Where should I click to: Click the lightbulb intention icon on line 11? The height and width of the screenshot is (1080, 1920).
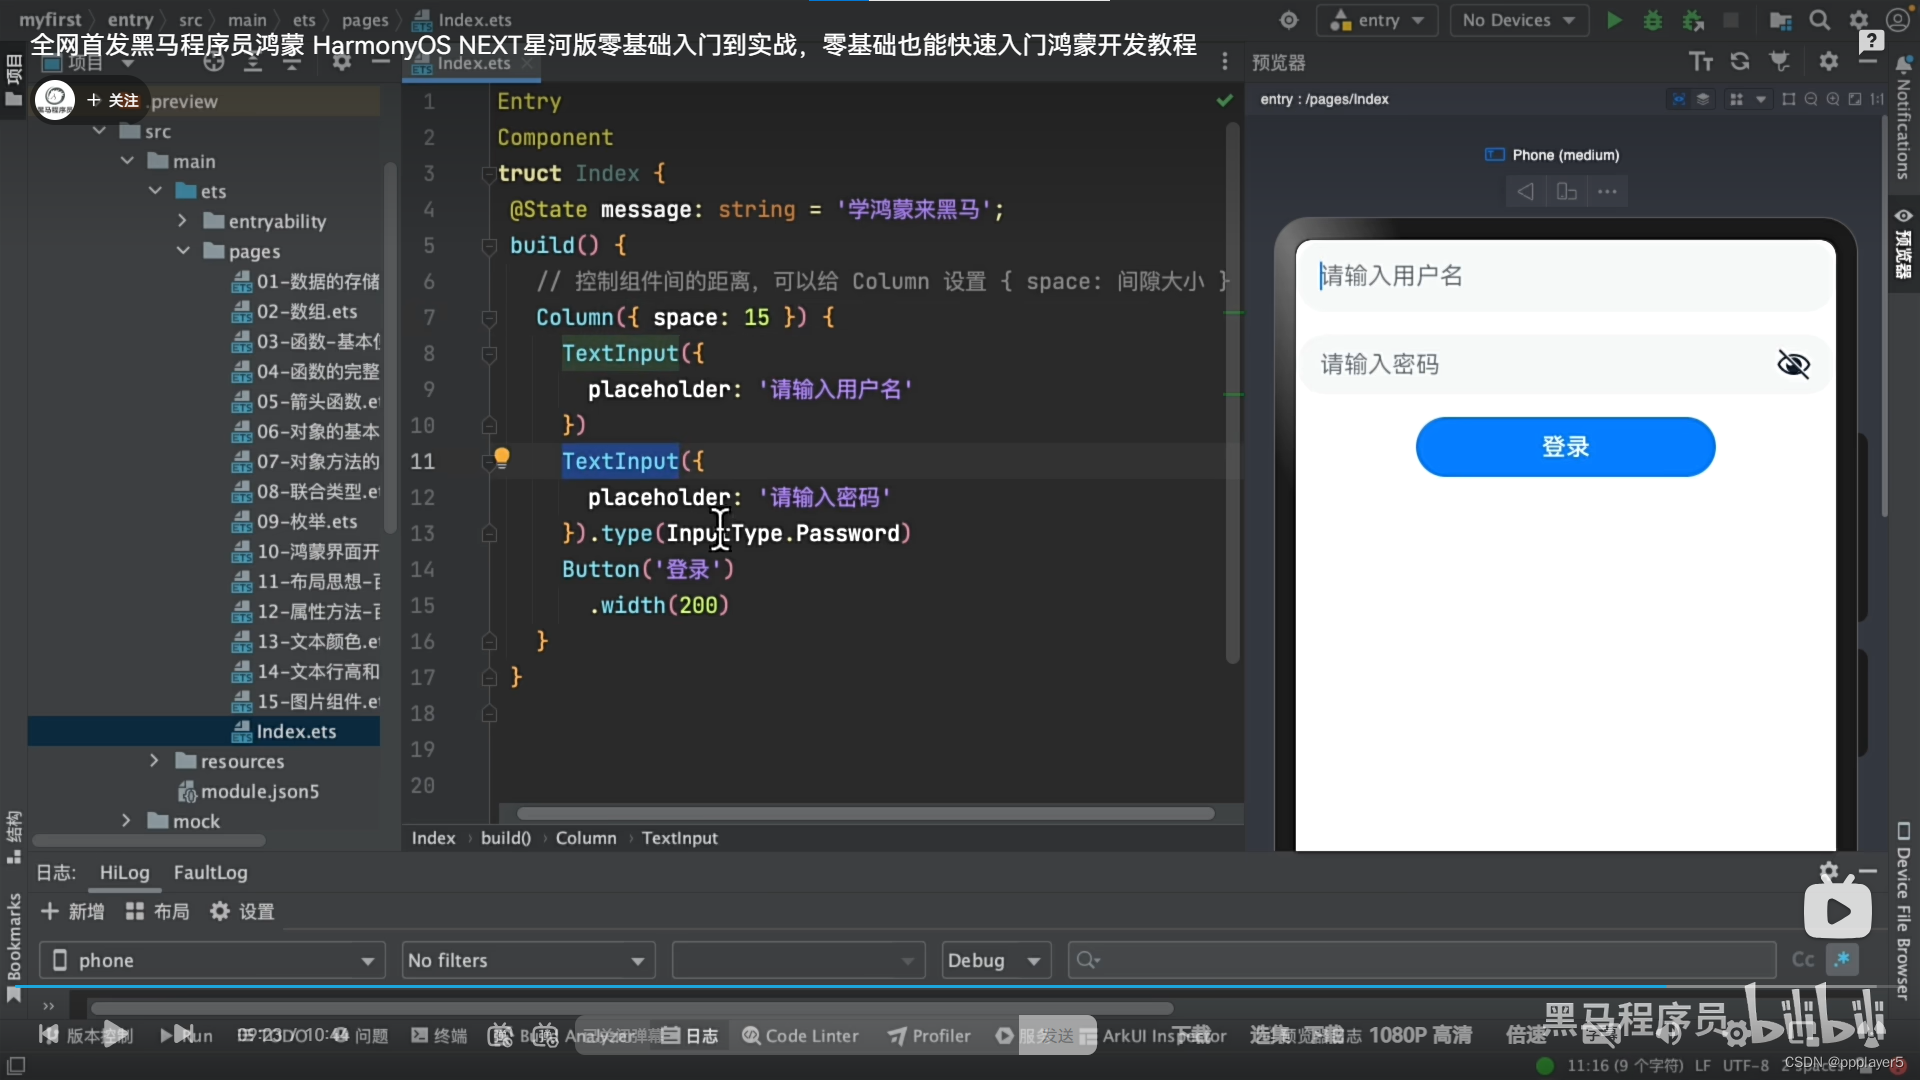[502, 458]
